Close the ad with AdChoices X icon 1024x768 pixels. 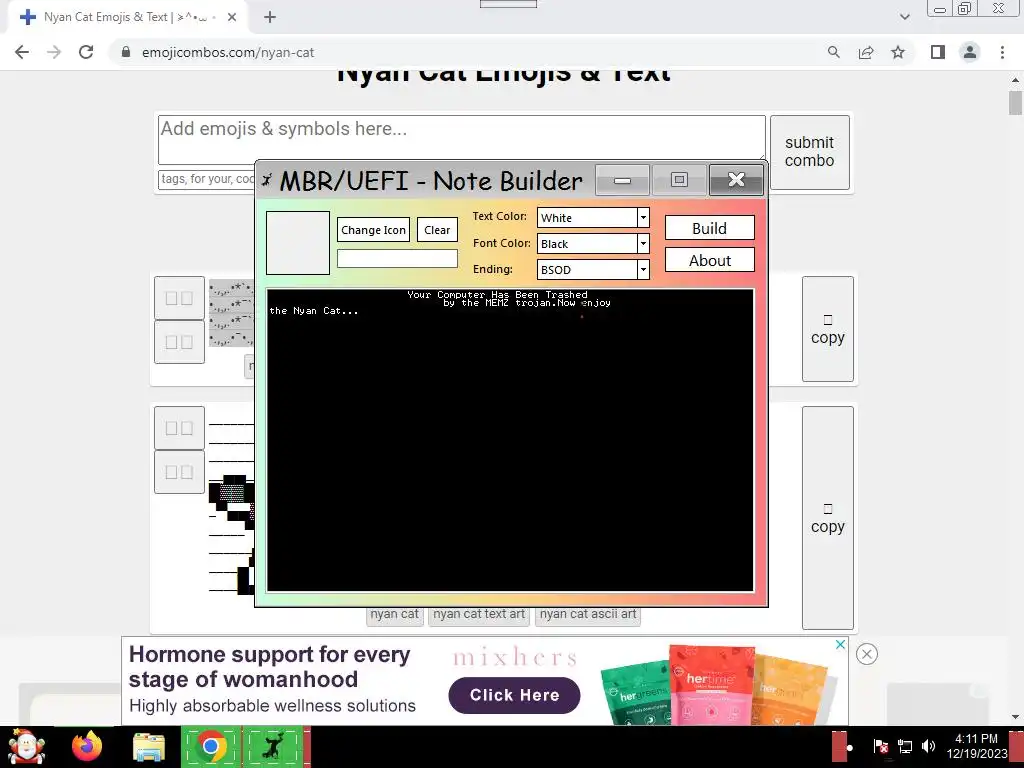[840, 645]
